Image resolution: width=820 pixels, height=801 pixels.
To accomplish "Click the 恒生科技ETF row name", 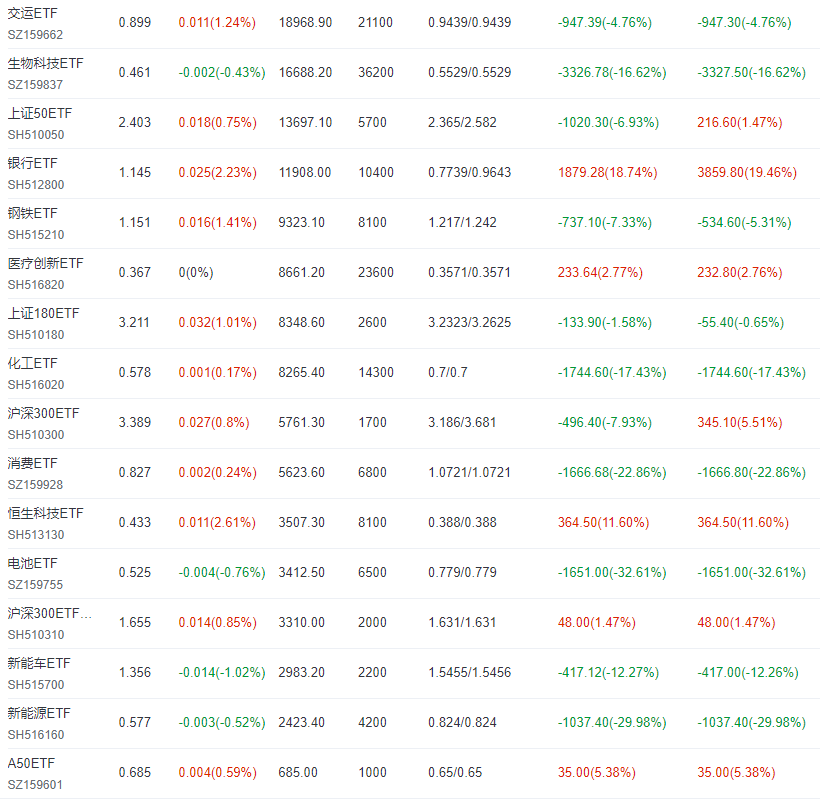I will [x=45, y=513].
